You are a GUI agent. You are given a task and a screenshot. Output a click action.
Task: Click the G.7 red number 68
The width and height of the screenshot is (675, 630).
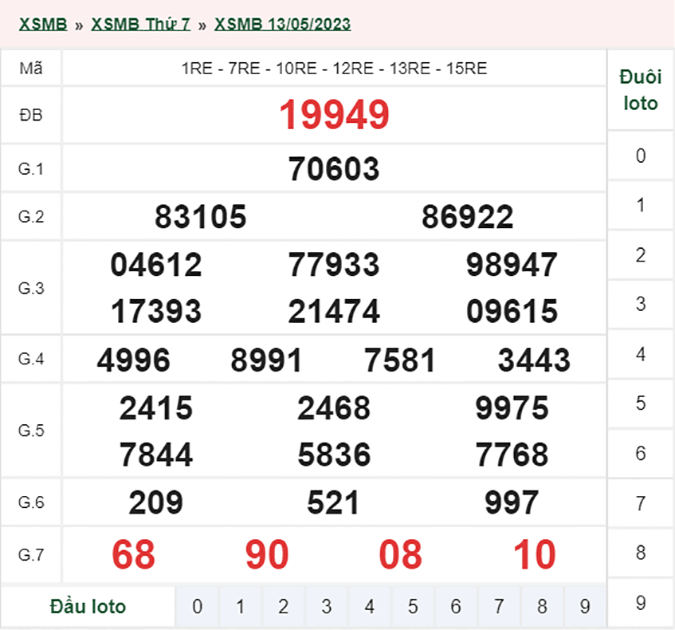click(134, 554)
